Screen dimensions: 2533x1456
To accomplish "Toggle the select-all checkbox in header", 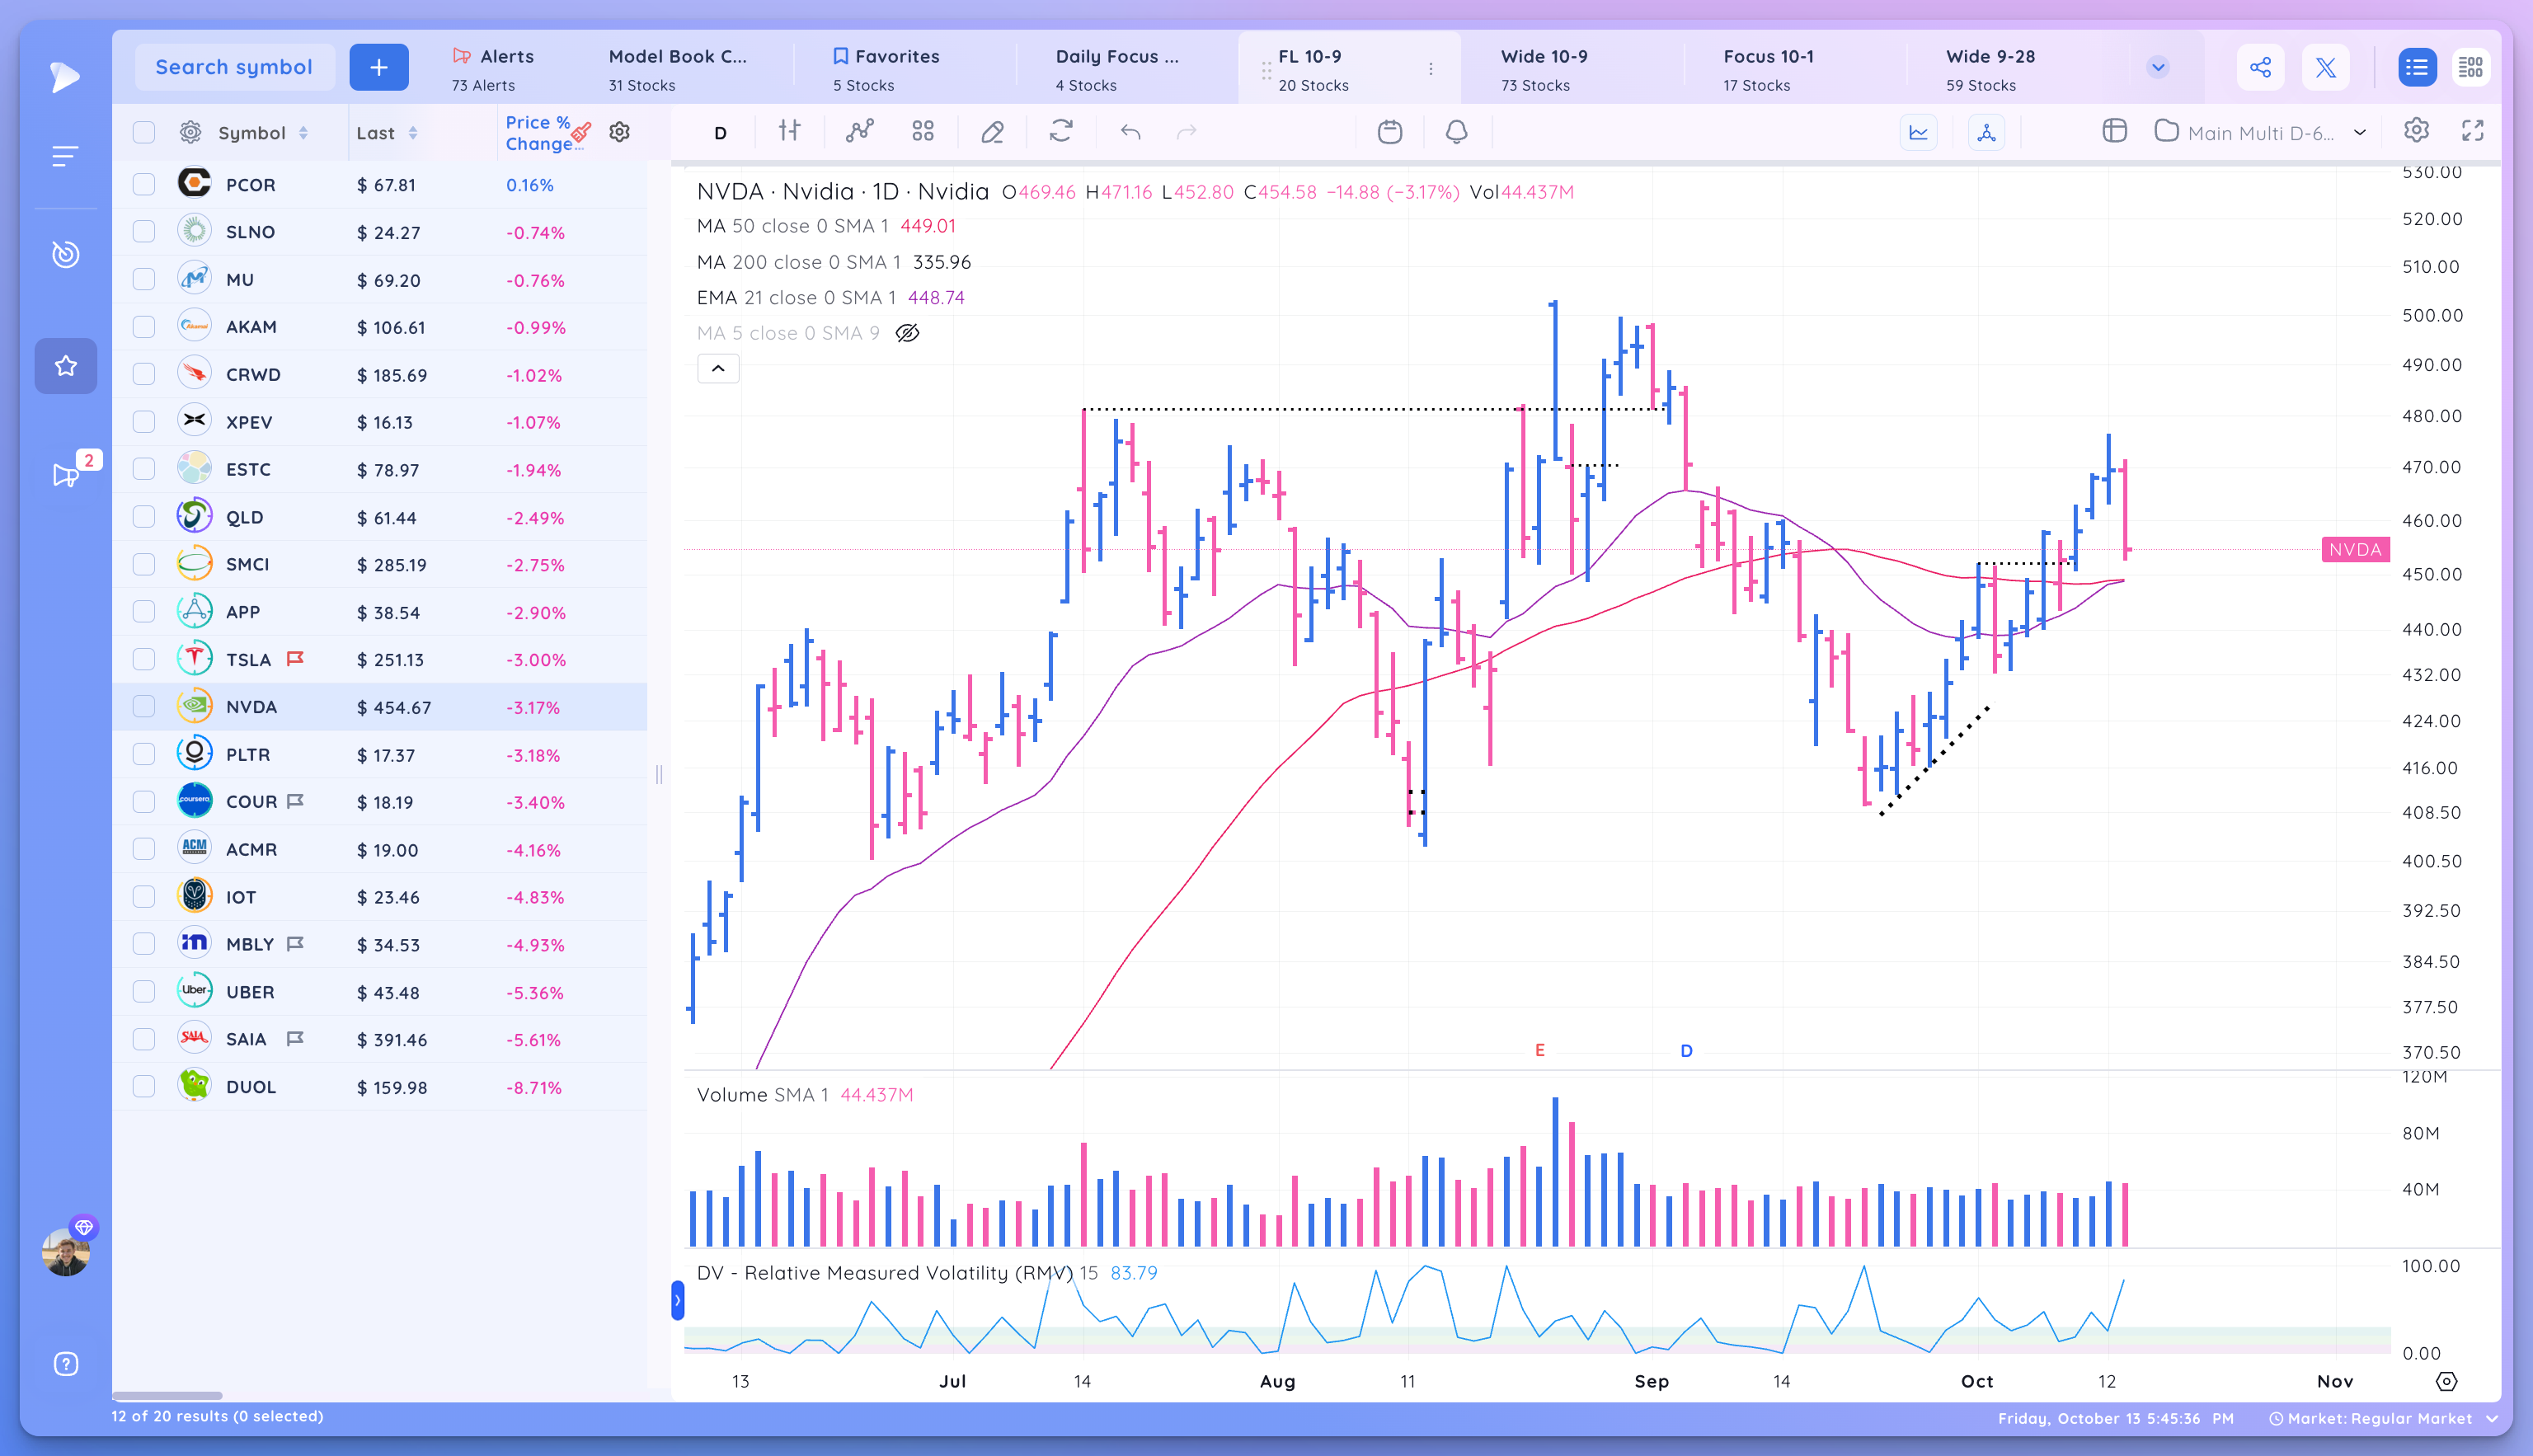I will pyautogui.click(x=144, y=132).
